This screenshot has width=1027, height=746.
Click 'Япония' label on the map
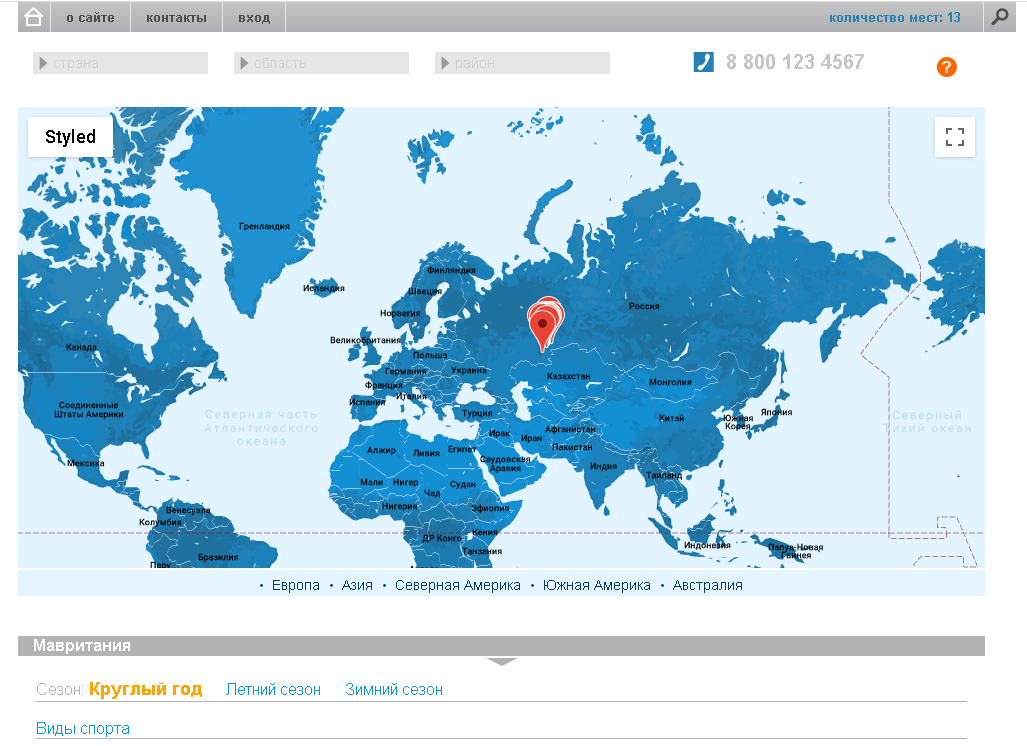click(x=776, y=412)
